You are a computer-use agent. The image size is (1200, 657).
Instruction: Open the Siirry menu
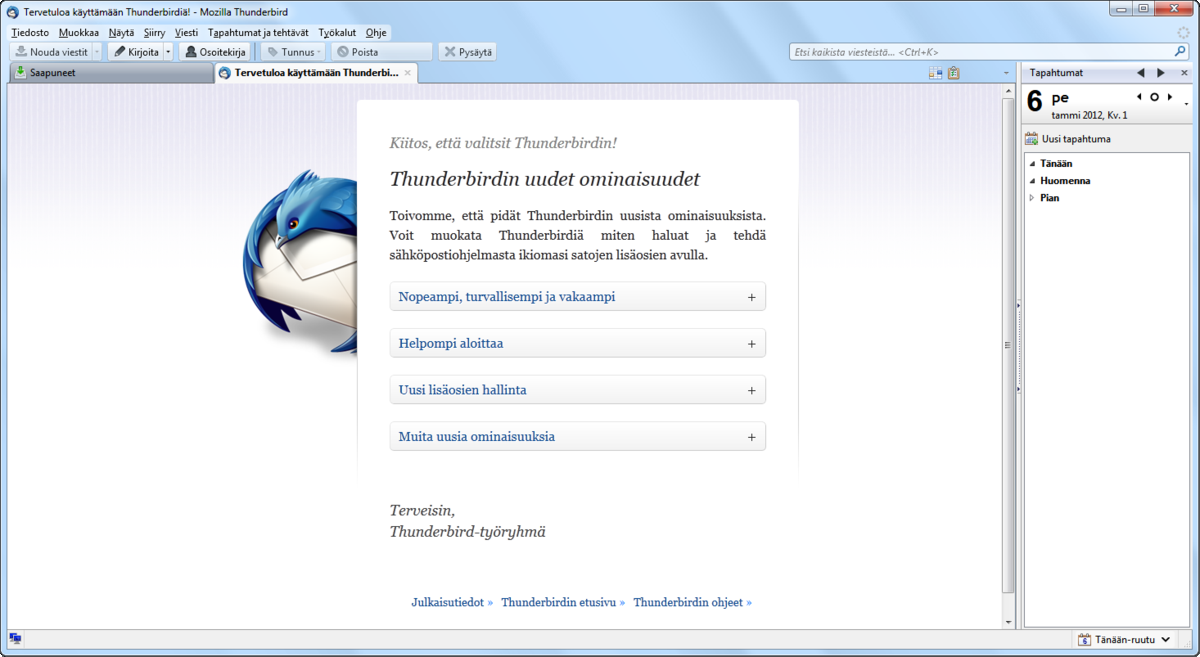coord(154,33)
